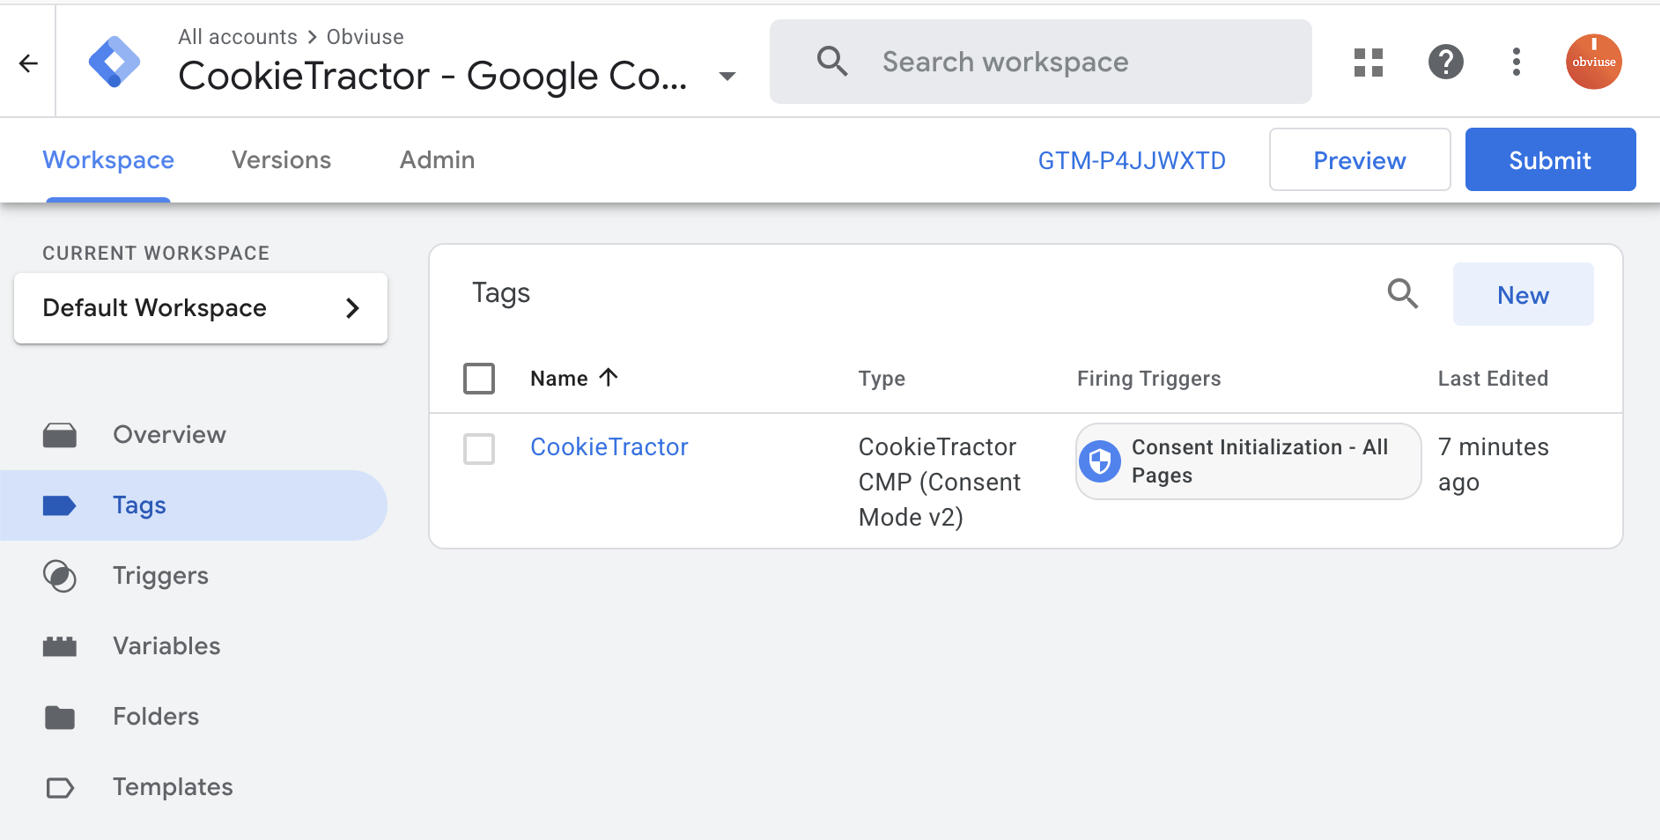Open the help question mark icon
This screenshot has height=840, width=1660.
click(x=1445, y=62)
